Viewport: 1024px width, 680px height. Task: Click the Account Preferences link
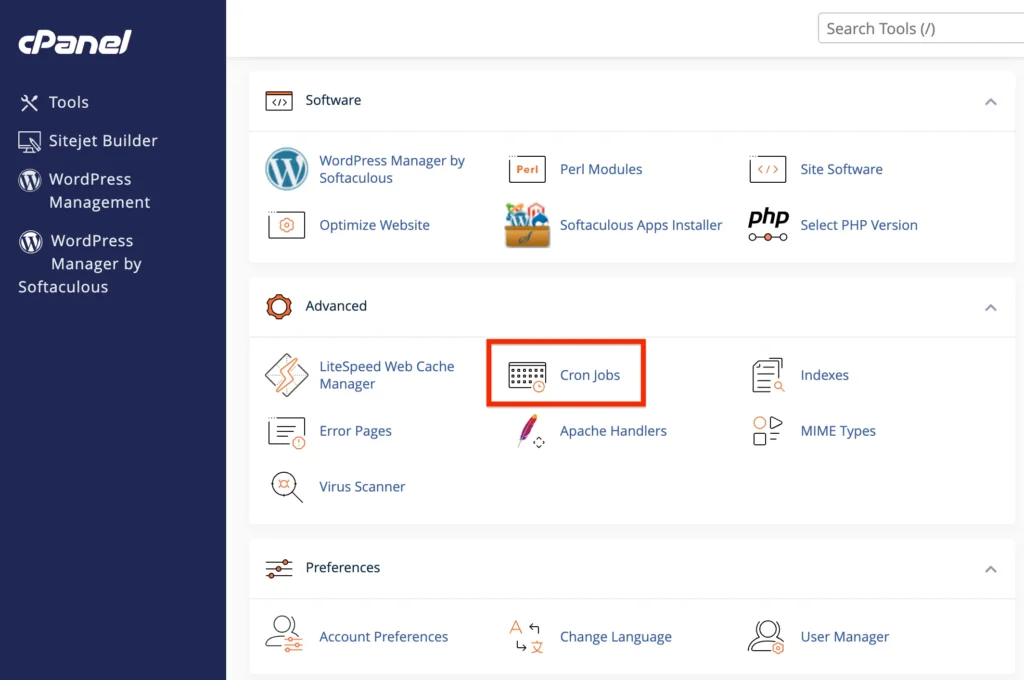click(x=383, y=637)
